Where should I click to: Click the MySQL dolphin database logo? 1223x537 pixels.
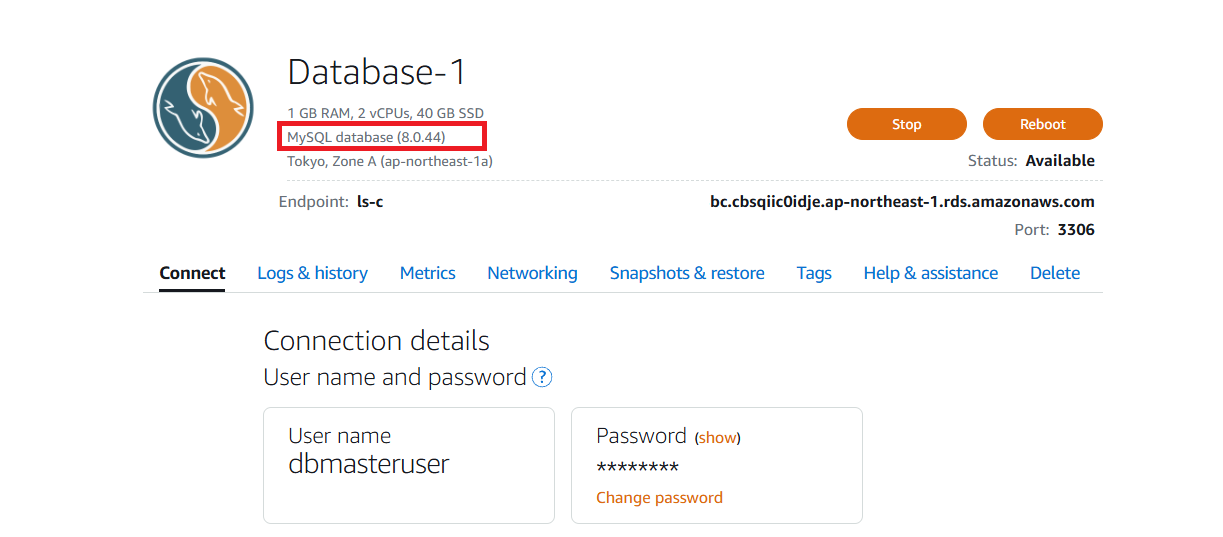point(203,108)
